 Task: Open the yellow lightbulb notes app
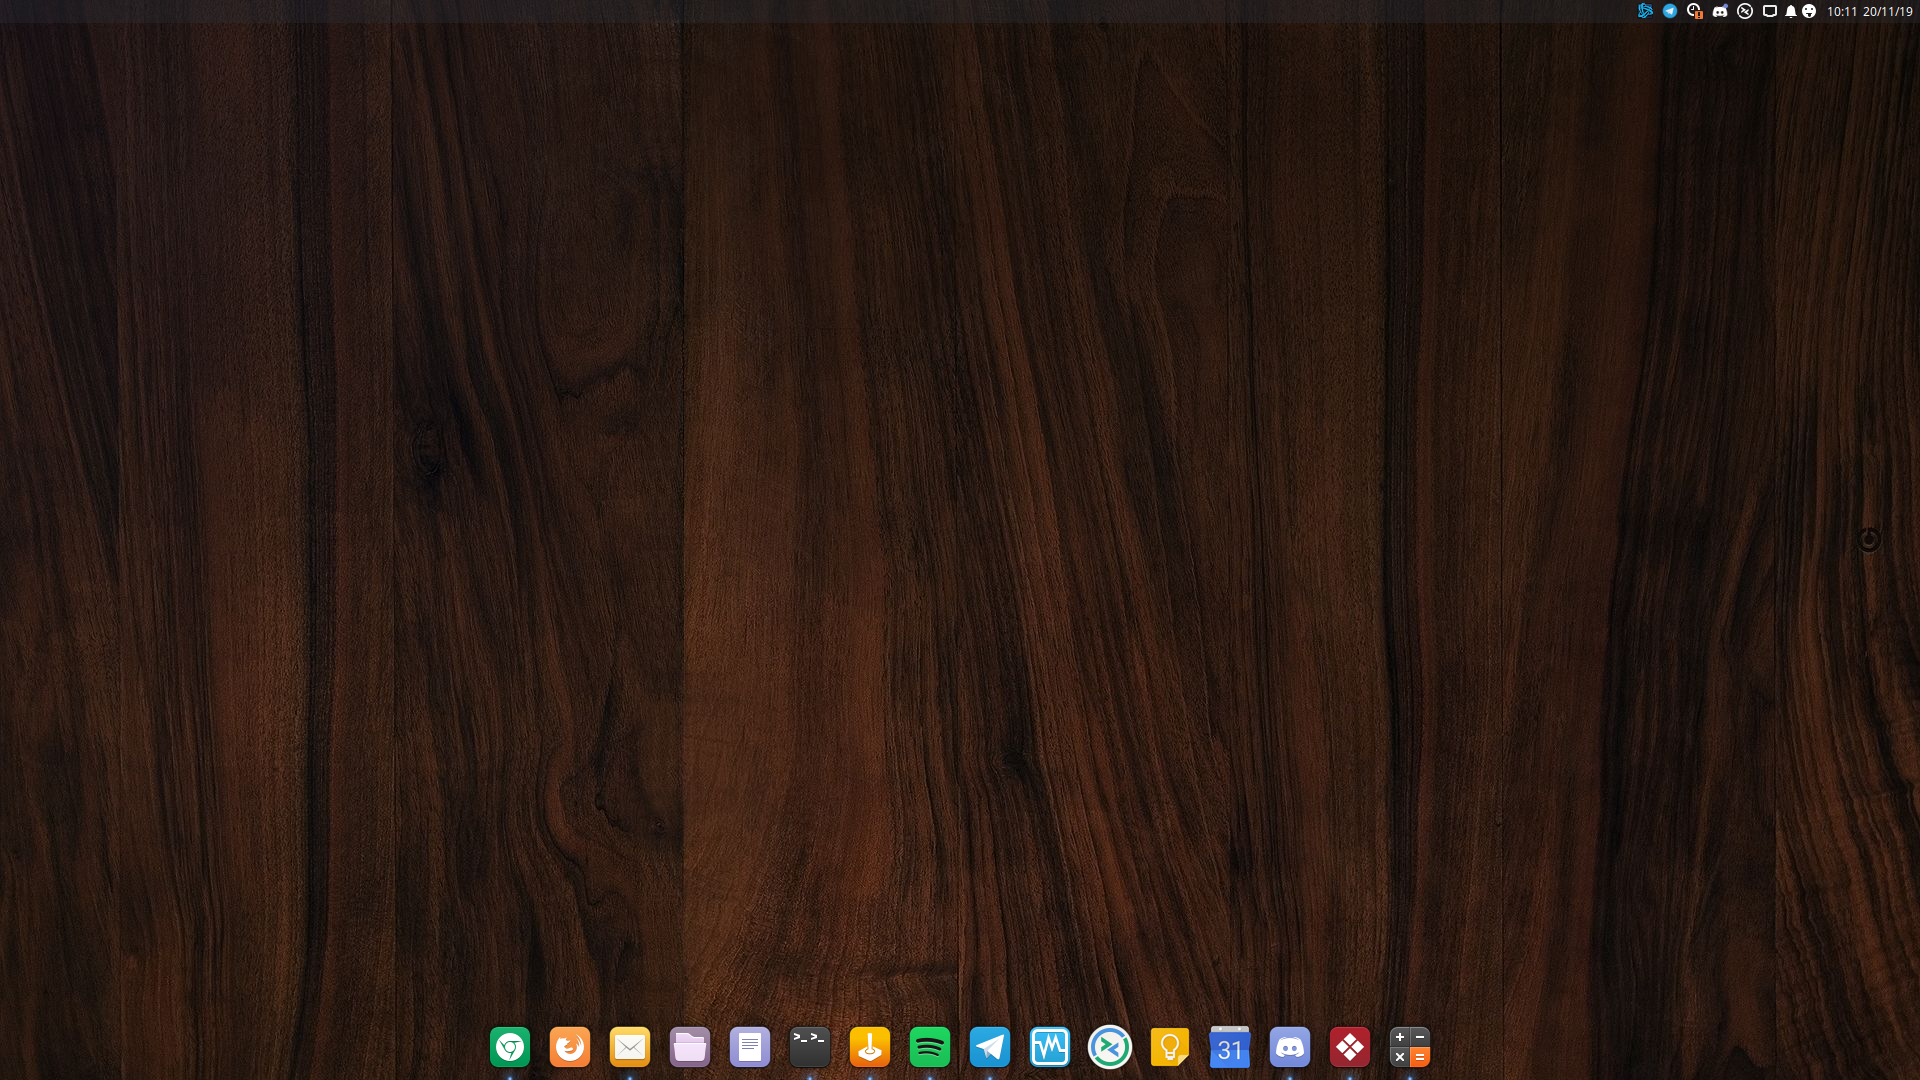[x=1170, y=1047]
